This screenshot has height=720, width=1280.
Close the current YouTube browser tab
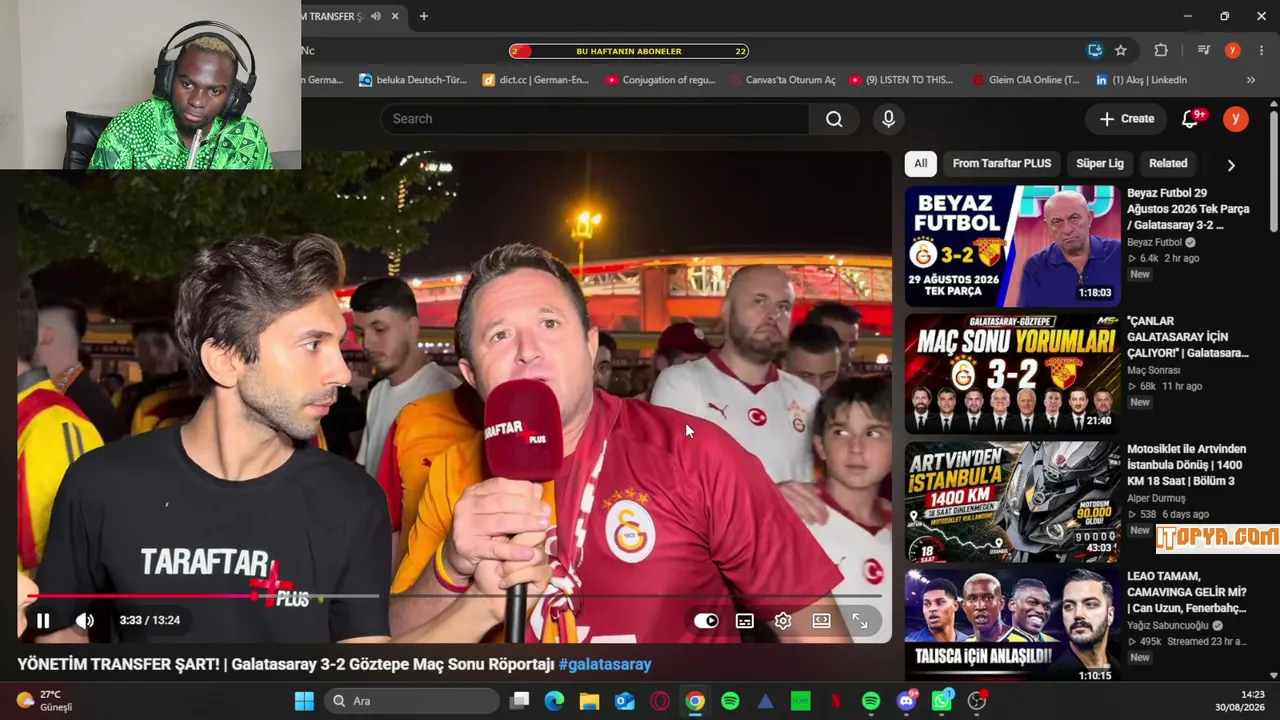tap(396, 16)
